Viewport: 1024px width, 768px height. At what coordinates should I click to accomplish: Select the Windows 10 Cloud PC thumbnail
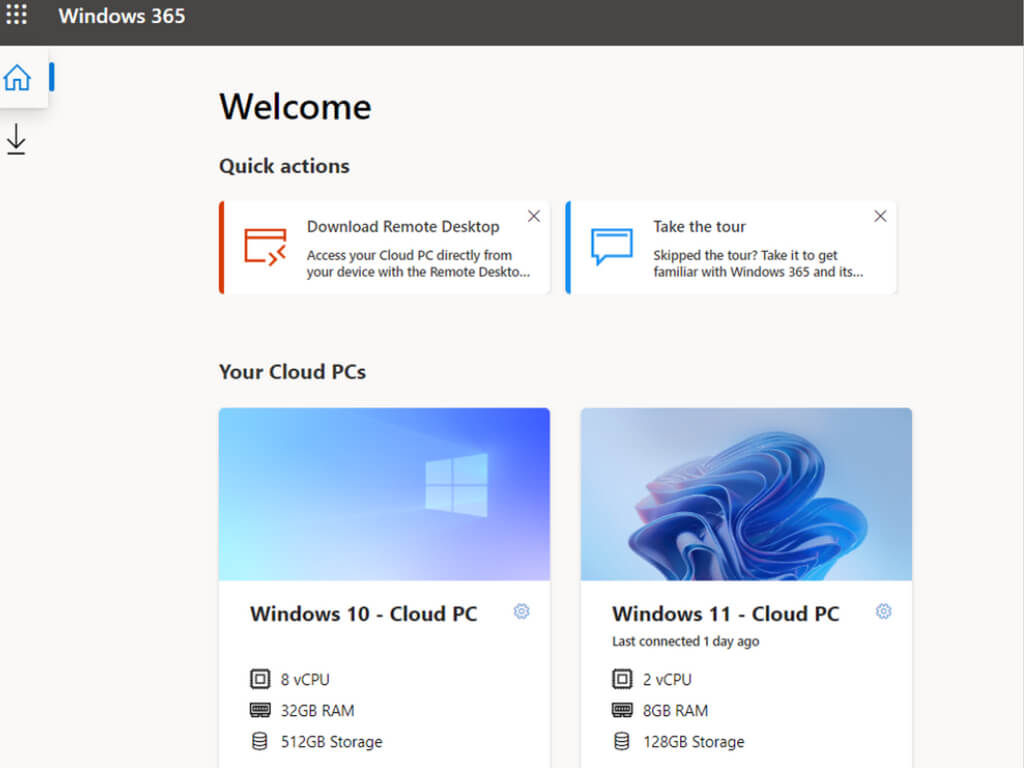point(385,494)
